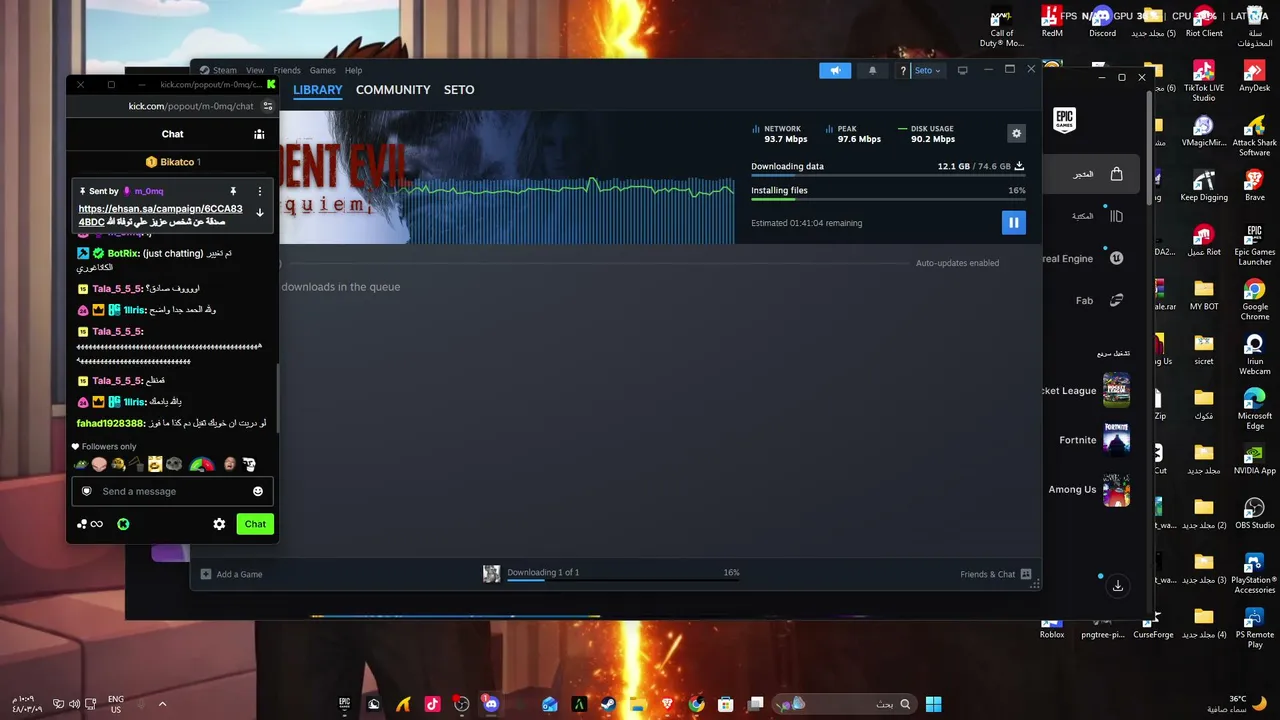Go to the Steam LIBRARY tab
This screenshot has width=1280, height=720.
[x=318, y=90]
